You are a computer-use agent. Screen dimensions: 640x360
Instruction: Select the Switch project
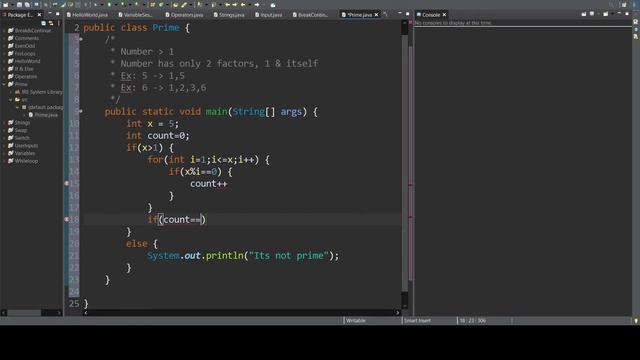[22, 138]
